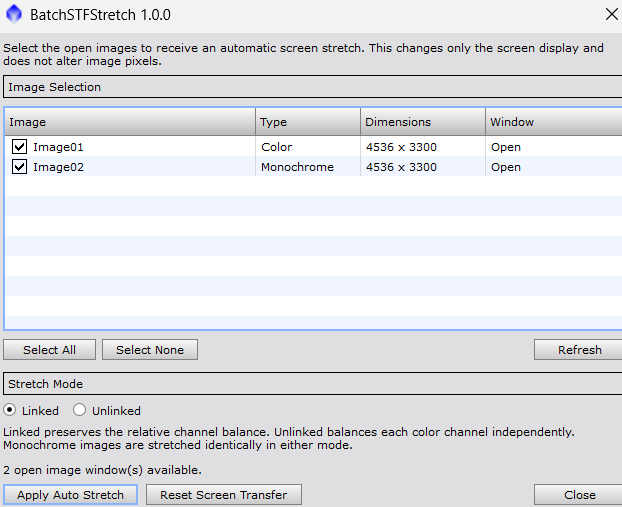622x507 pixels.
Task: Click the '2 open image window(s) available' status text
Action: (102, 470)
